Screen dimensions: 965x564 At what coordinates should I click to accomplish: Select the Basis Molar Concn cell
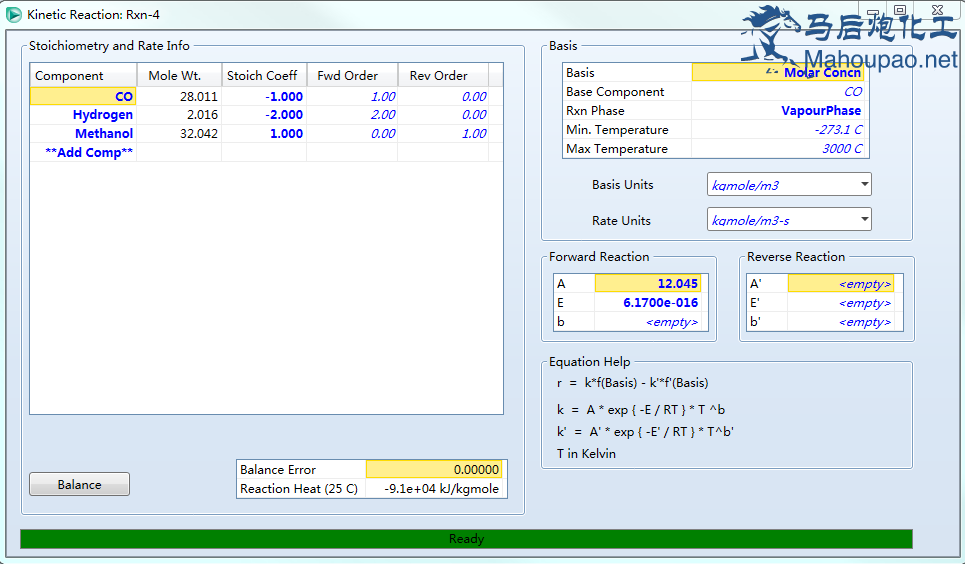[x=779, y=73]
